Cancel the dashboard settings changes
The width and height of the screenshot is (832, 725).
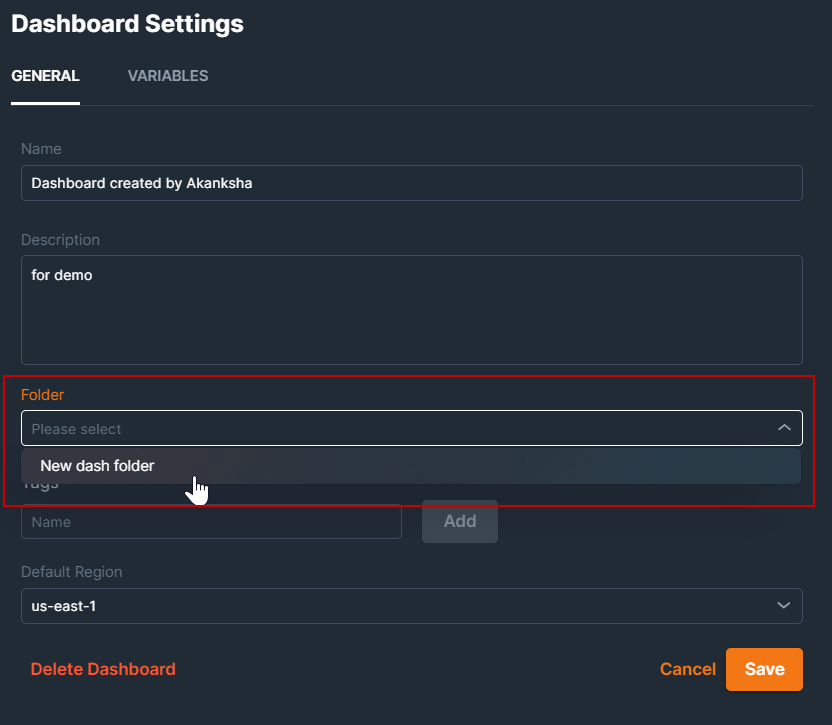[x=688, y=669]
